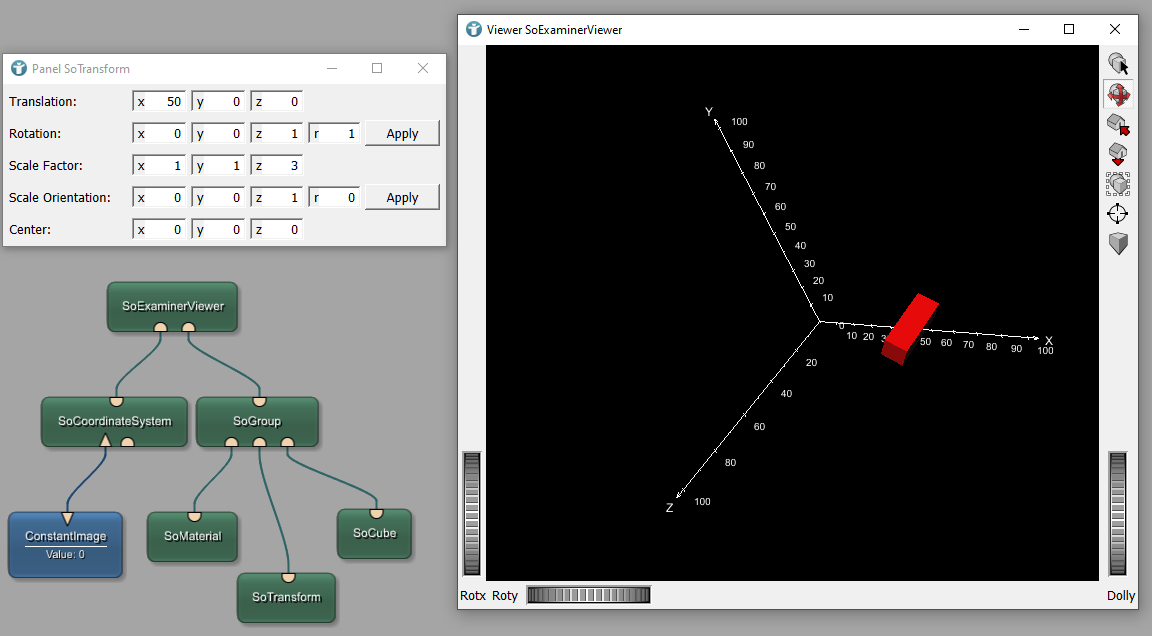Click the SoMaterial module node
Viewport: 1152px width, 636px height.
[x=192, y=536]
